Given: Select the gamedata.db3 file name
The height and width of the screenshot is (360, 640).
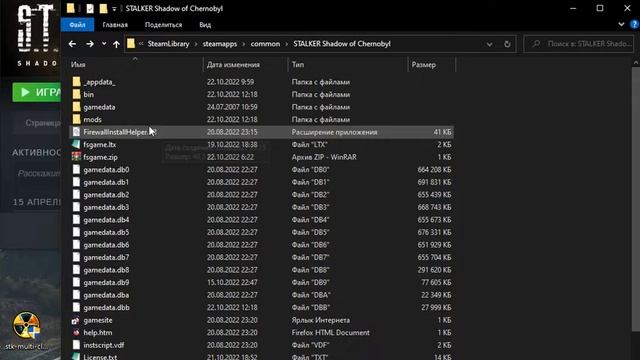Looking at the screenshot, I should 106,207.
